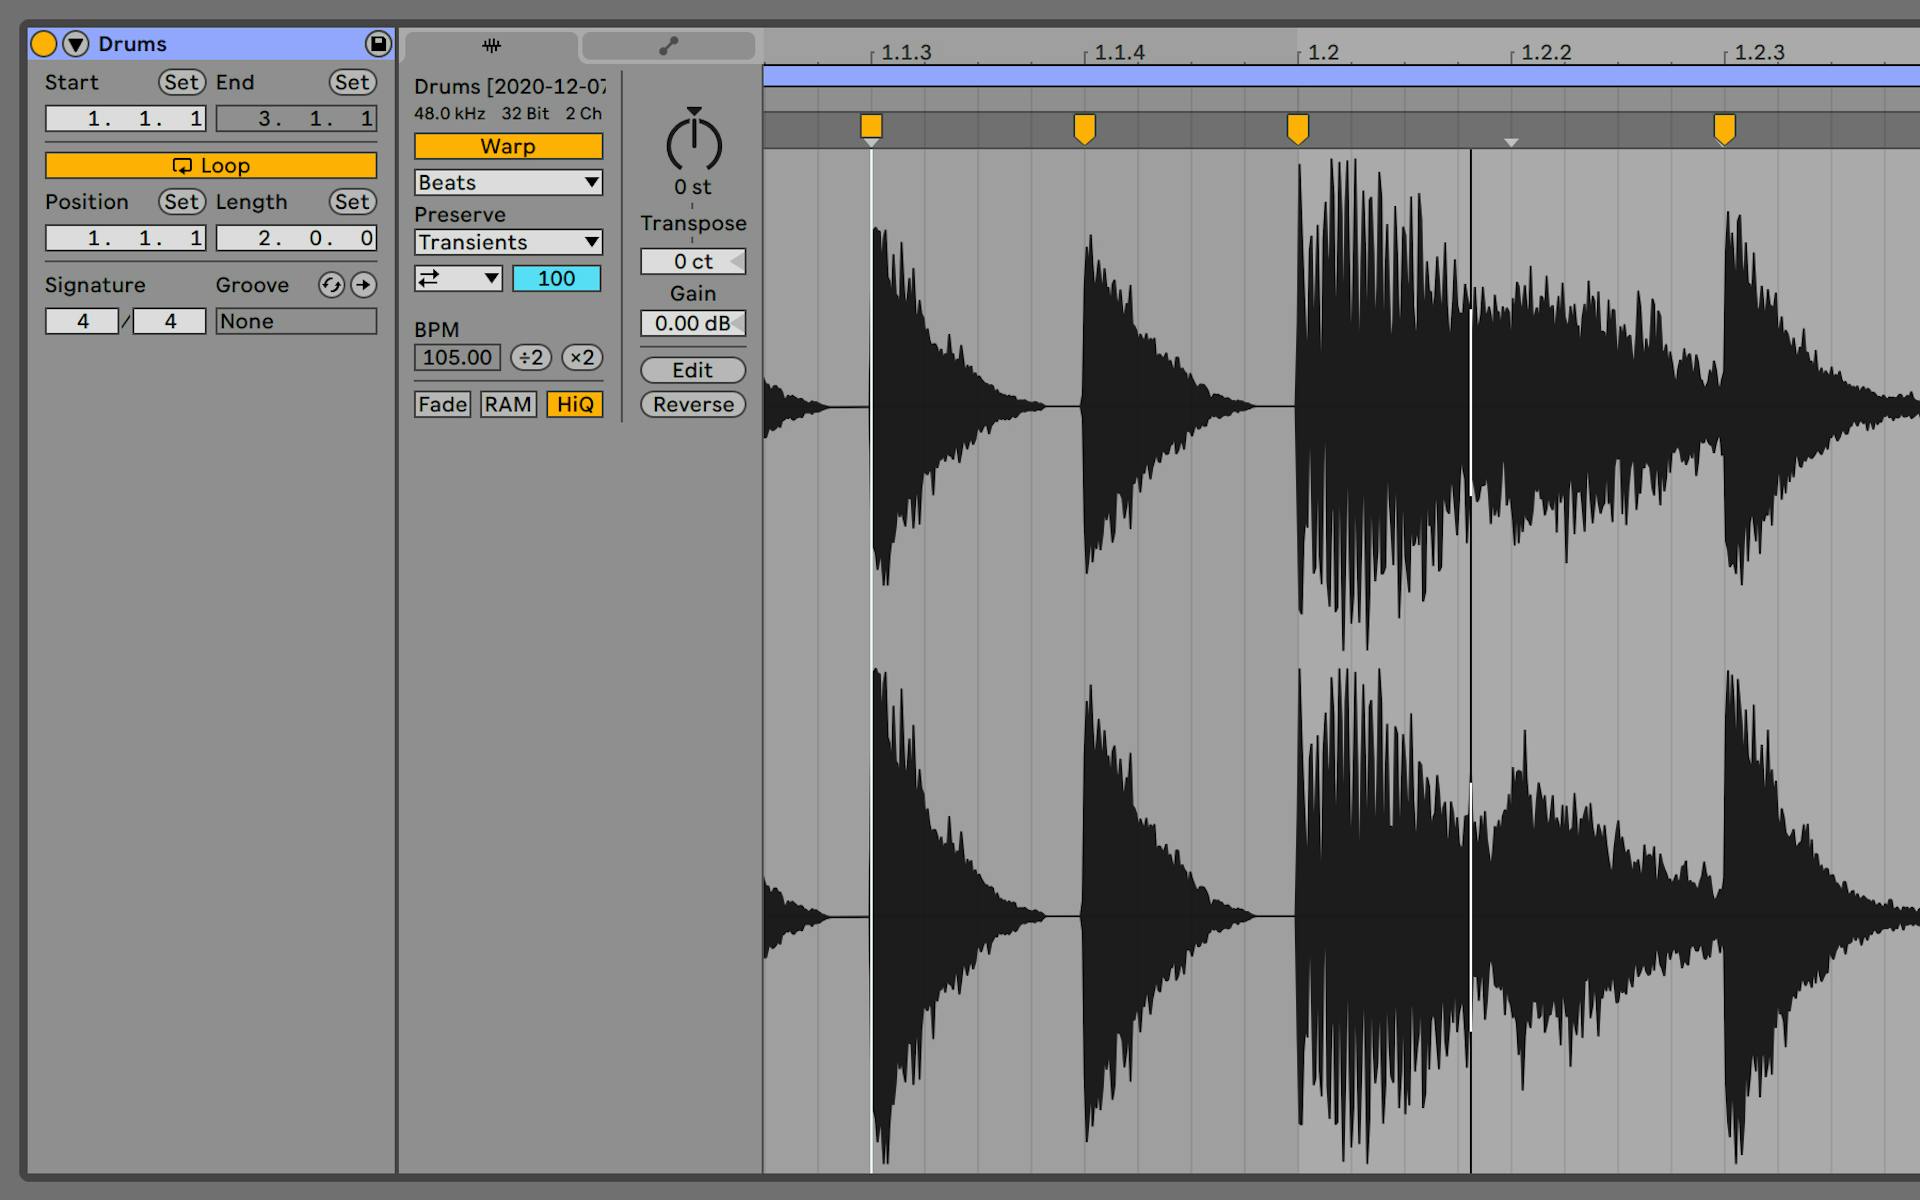Halve the warp tempo with the ÷2 icon
Image resolution: width=1920 pixels, height=1200 pixels.
tap(530, 357)
